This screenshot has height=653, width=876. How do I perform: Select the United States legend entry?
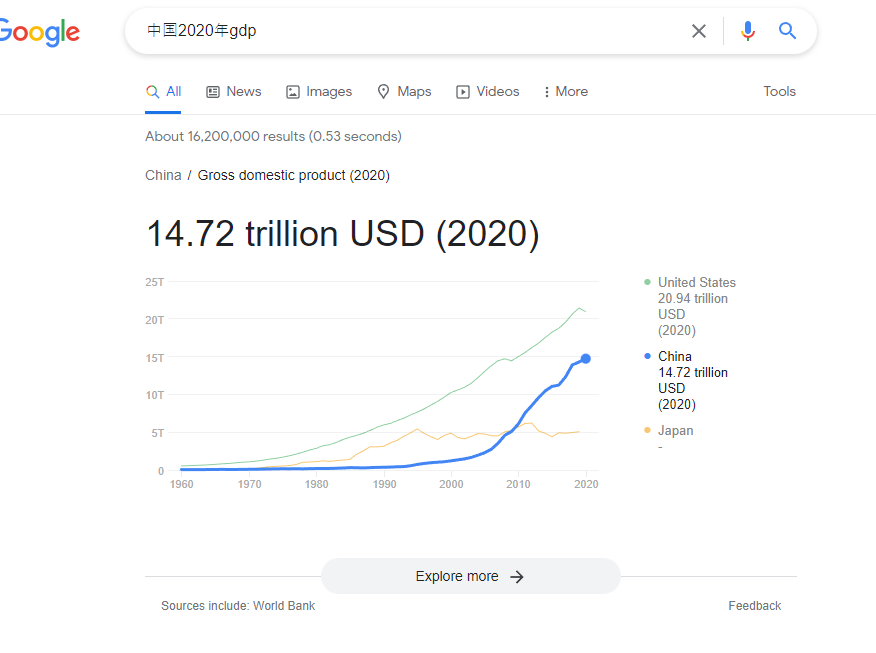pos(691,306)
